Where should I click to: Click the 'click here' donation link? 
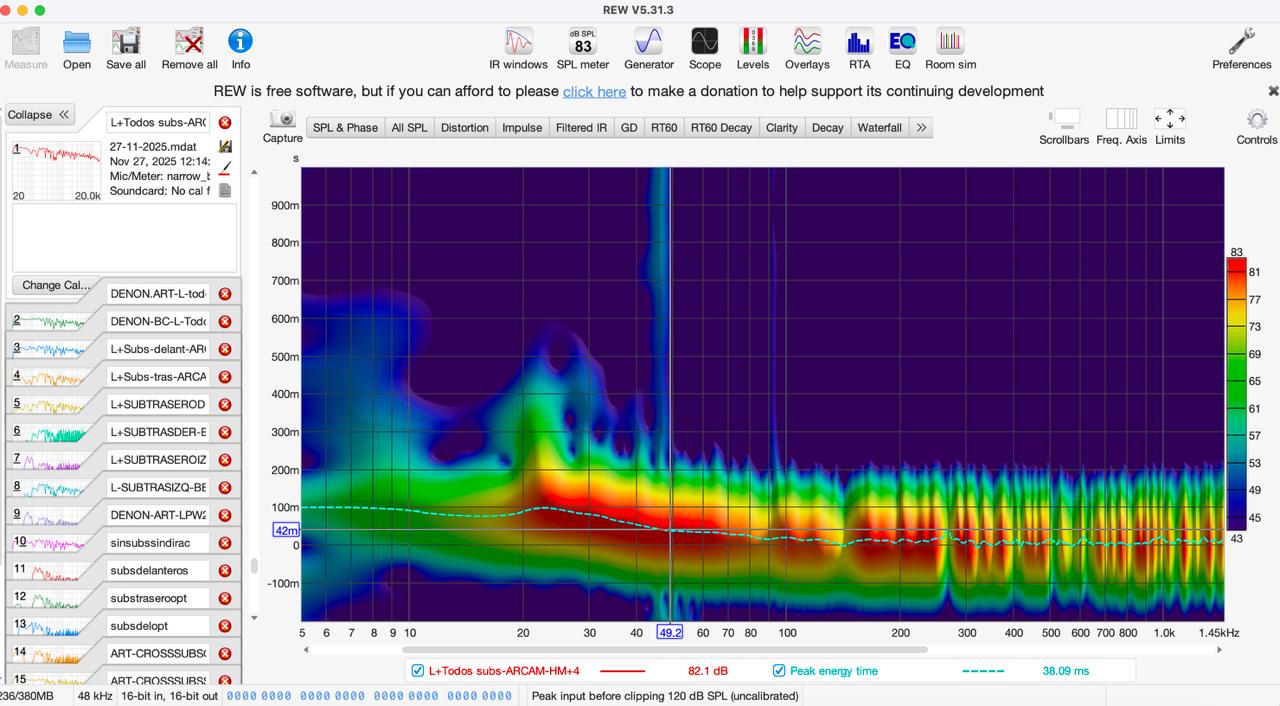click(594, 91)
